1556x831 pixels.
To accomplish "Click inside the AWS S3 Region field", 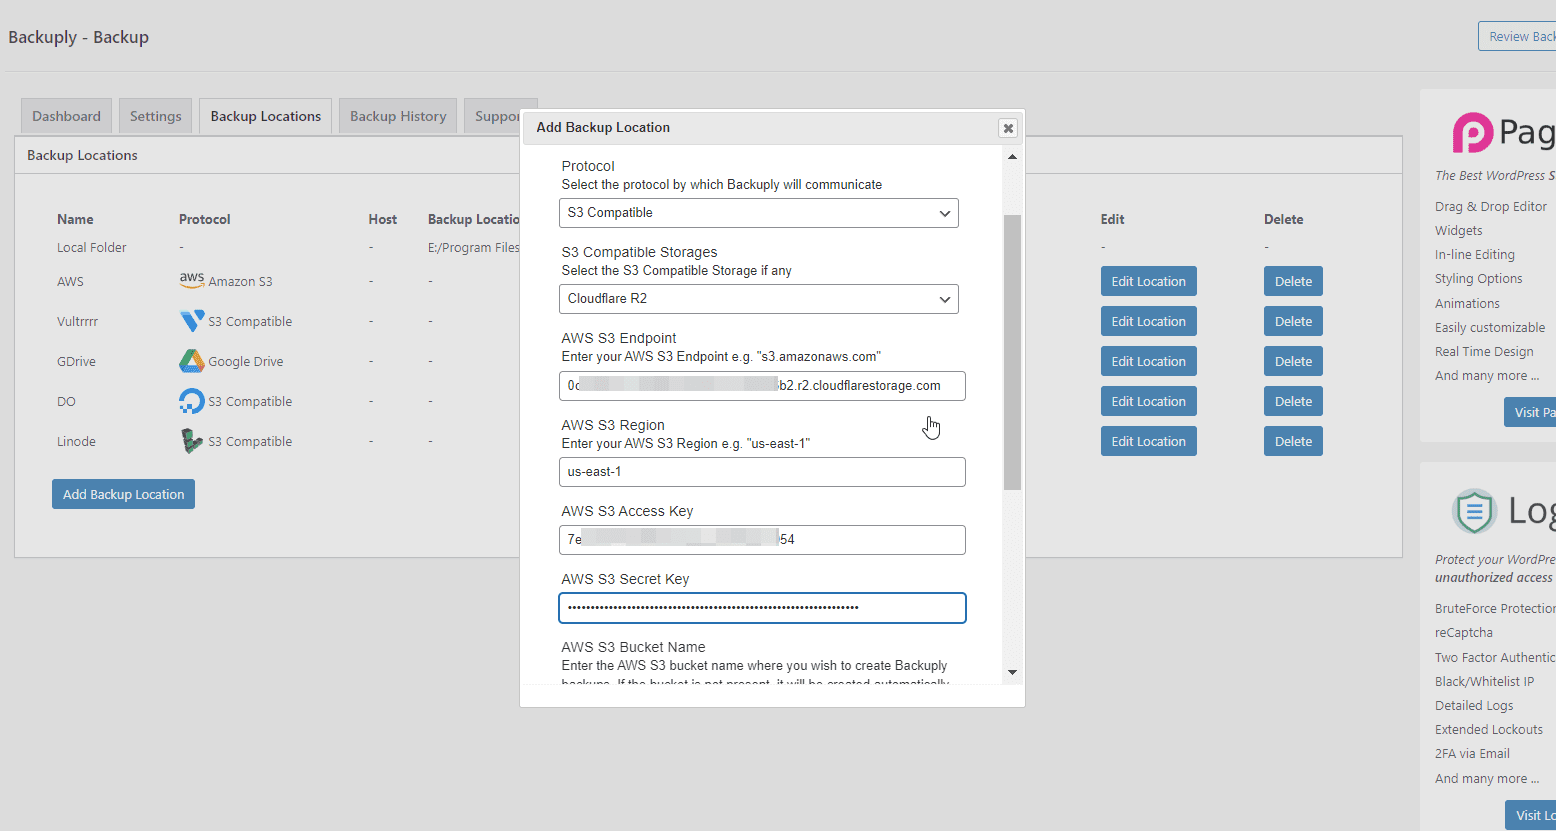I will (762, 471).
